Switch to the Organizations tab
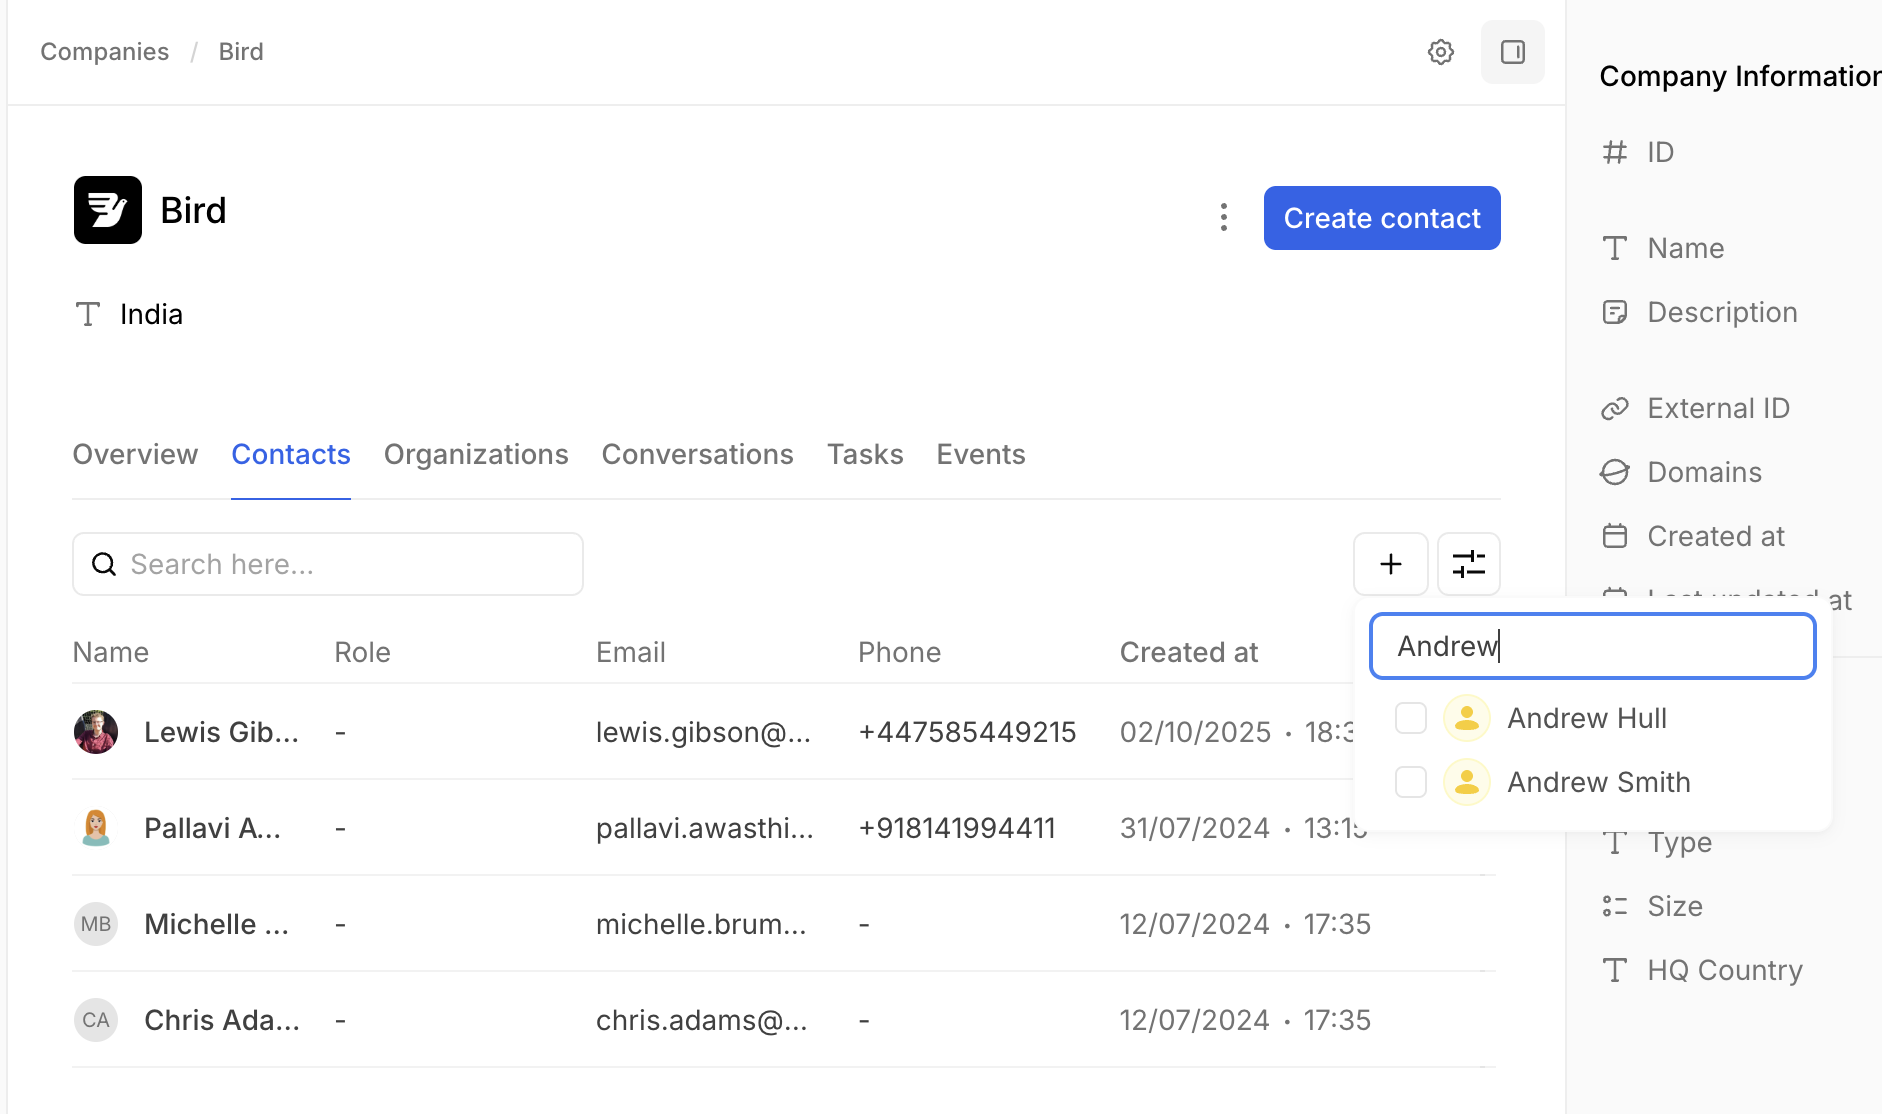The image size is (1882, 1114). click(476, 455)
